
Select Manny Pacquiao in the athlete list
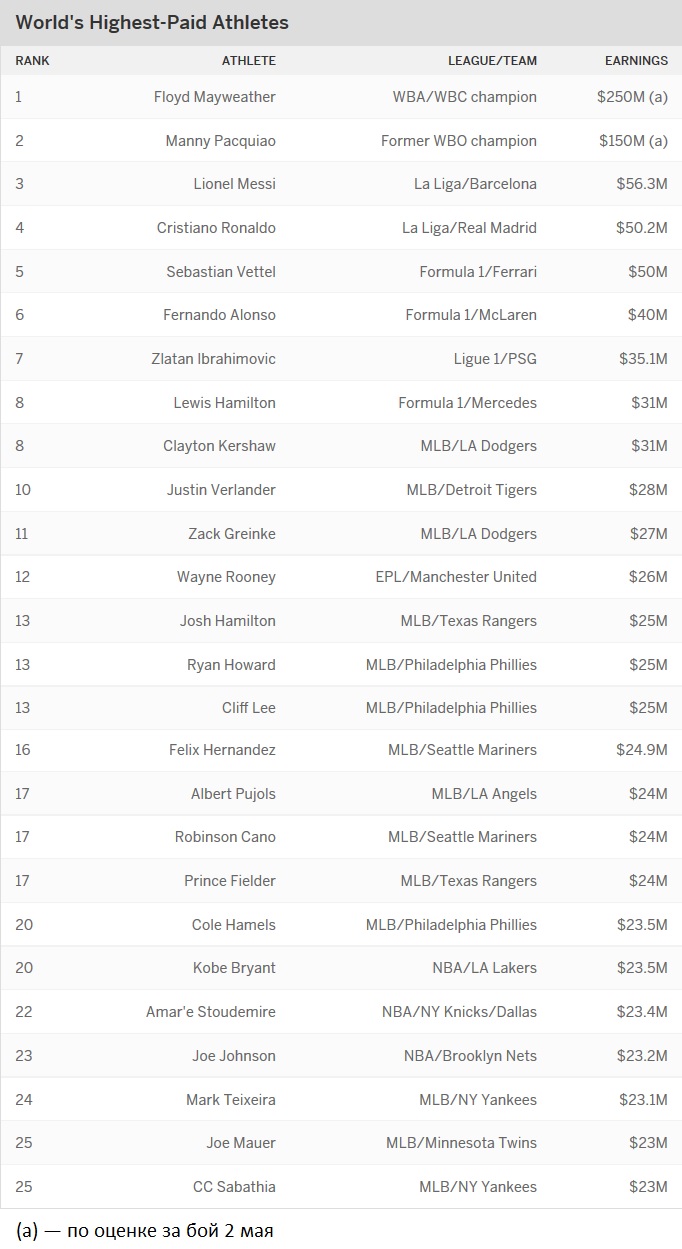220,141
